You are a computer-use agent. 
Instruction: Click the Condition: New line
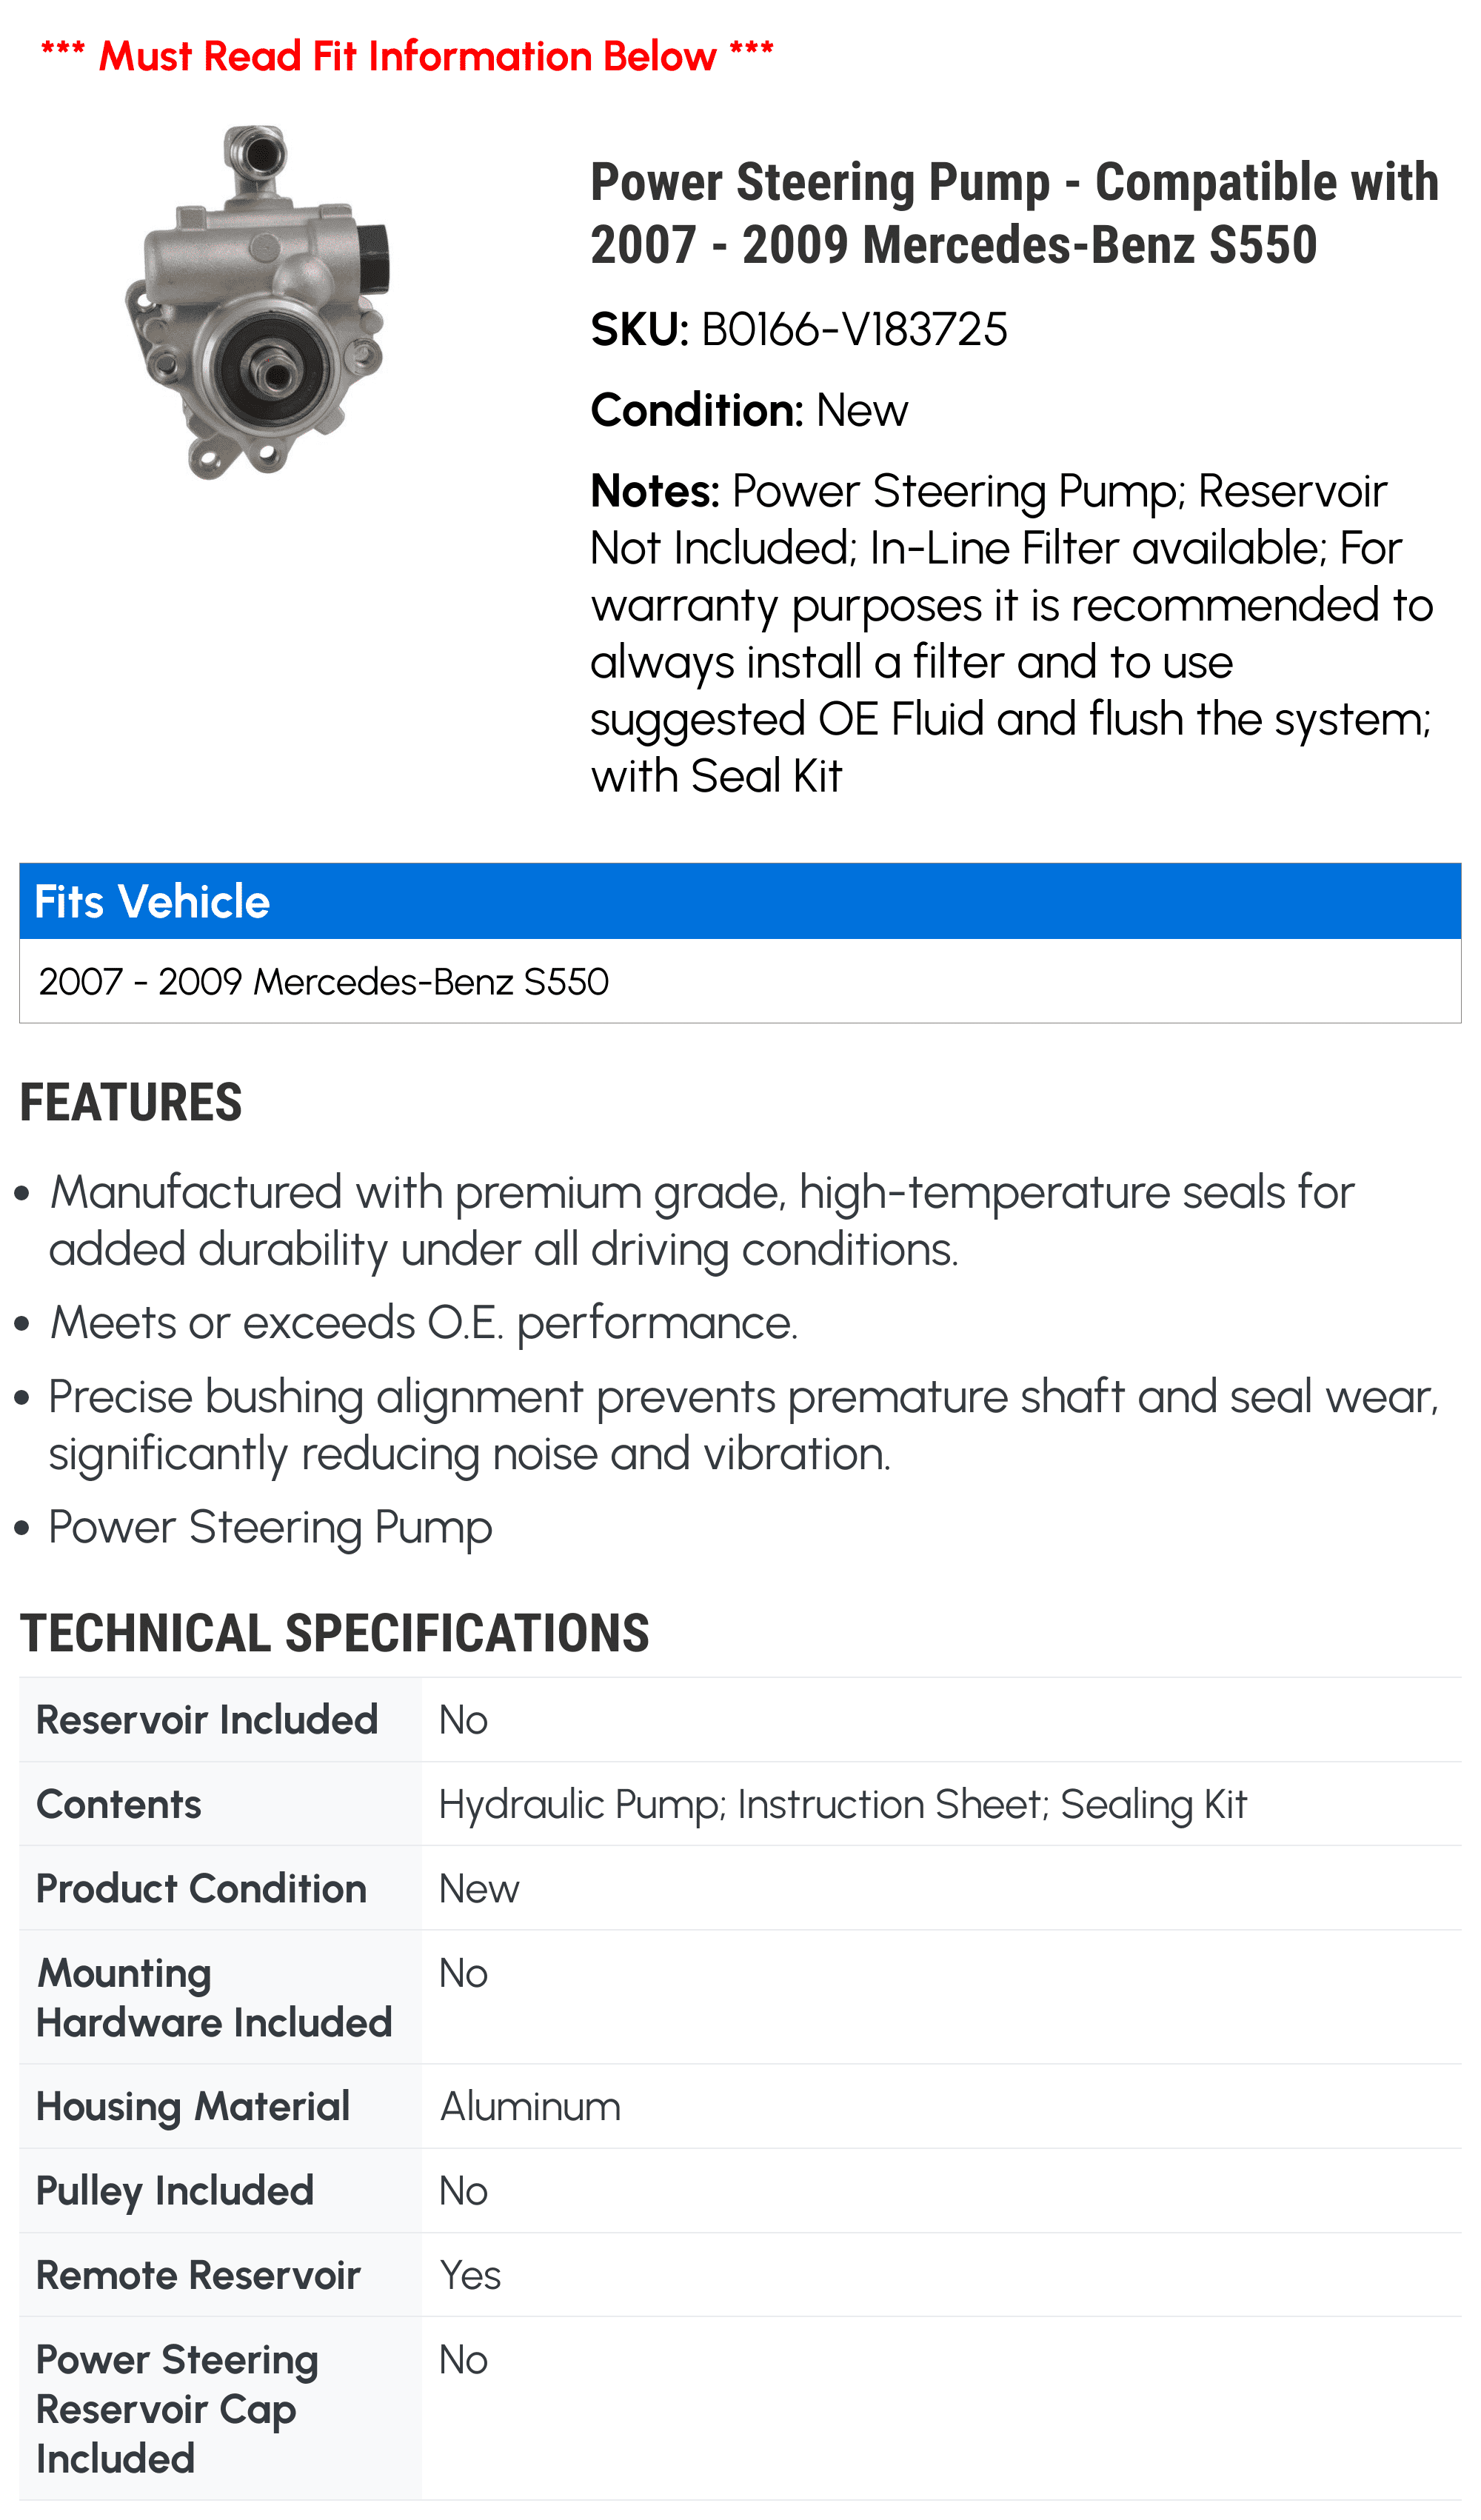[x=749, y=411]
